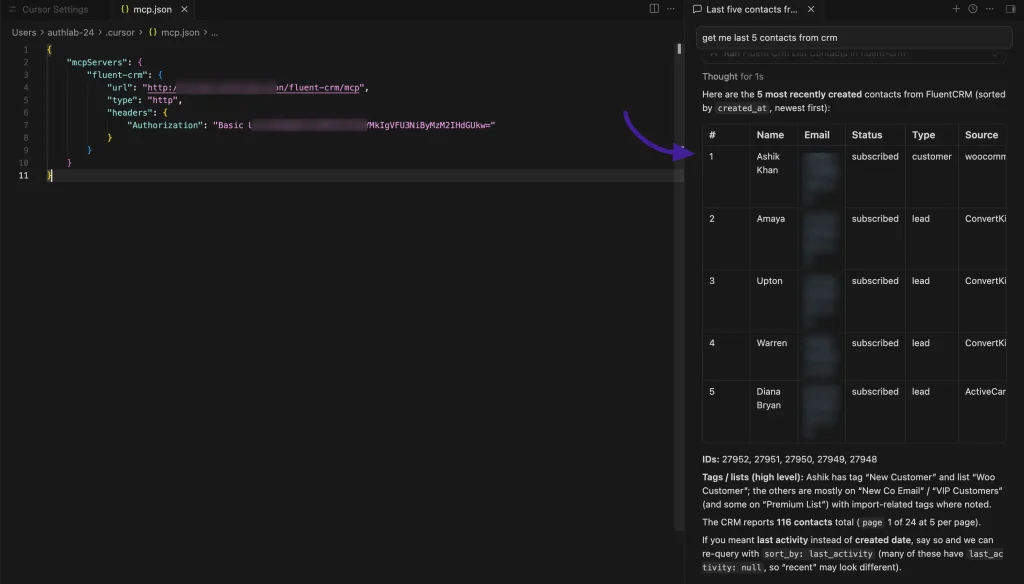1024x584 pixels.
Task: Click the Name column header
Action: click(770, 135)
